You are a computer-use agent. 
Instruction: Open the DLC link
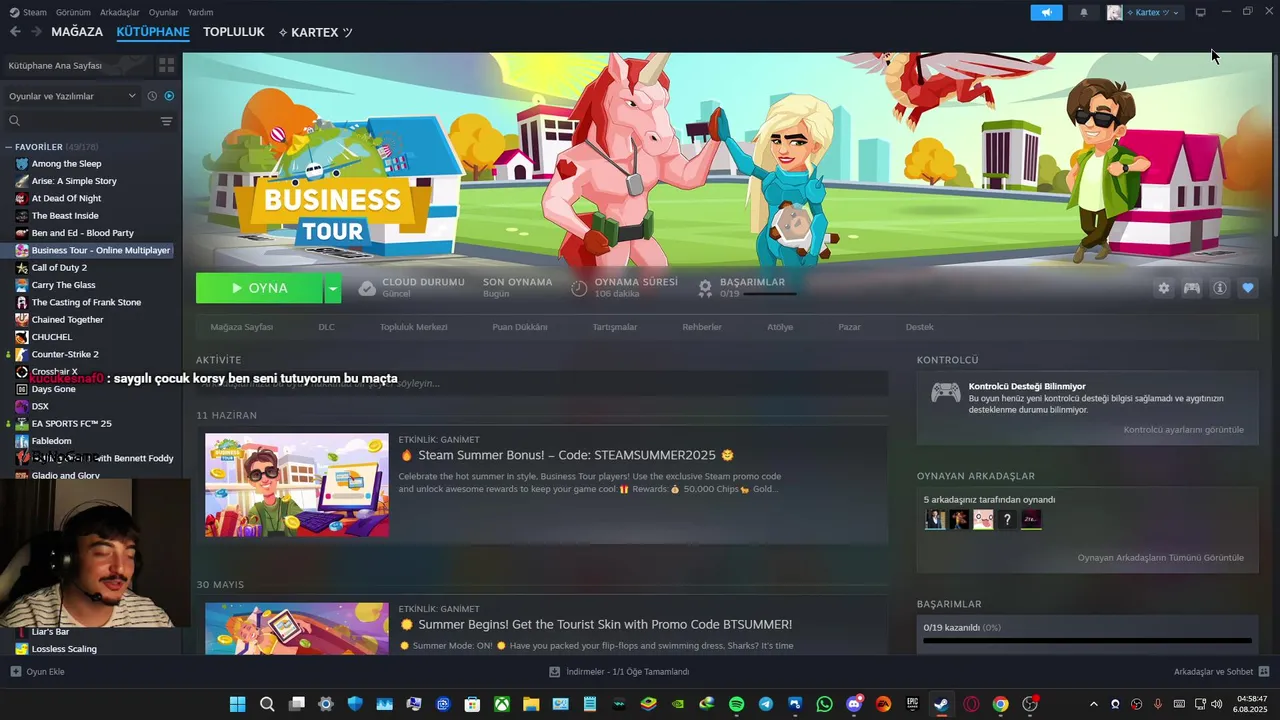pyautogui.click(x=327, y=327)
